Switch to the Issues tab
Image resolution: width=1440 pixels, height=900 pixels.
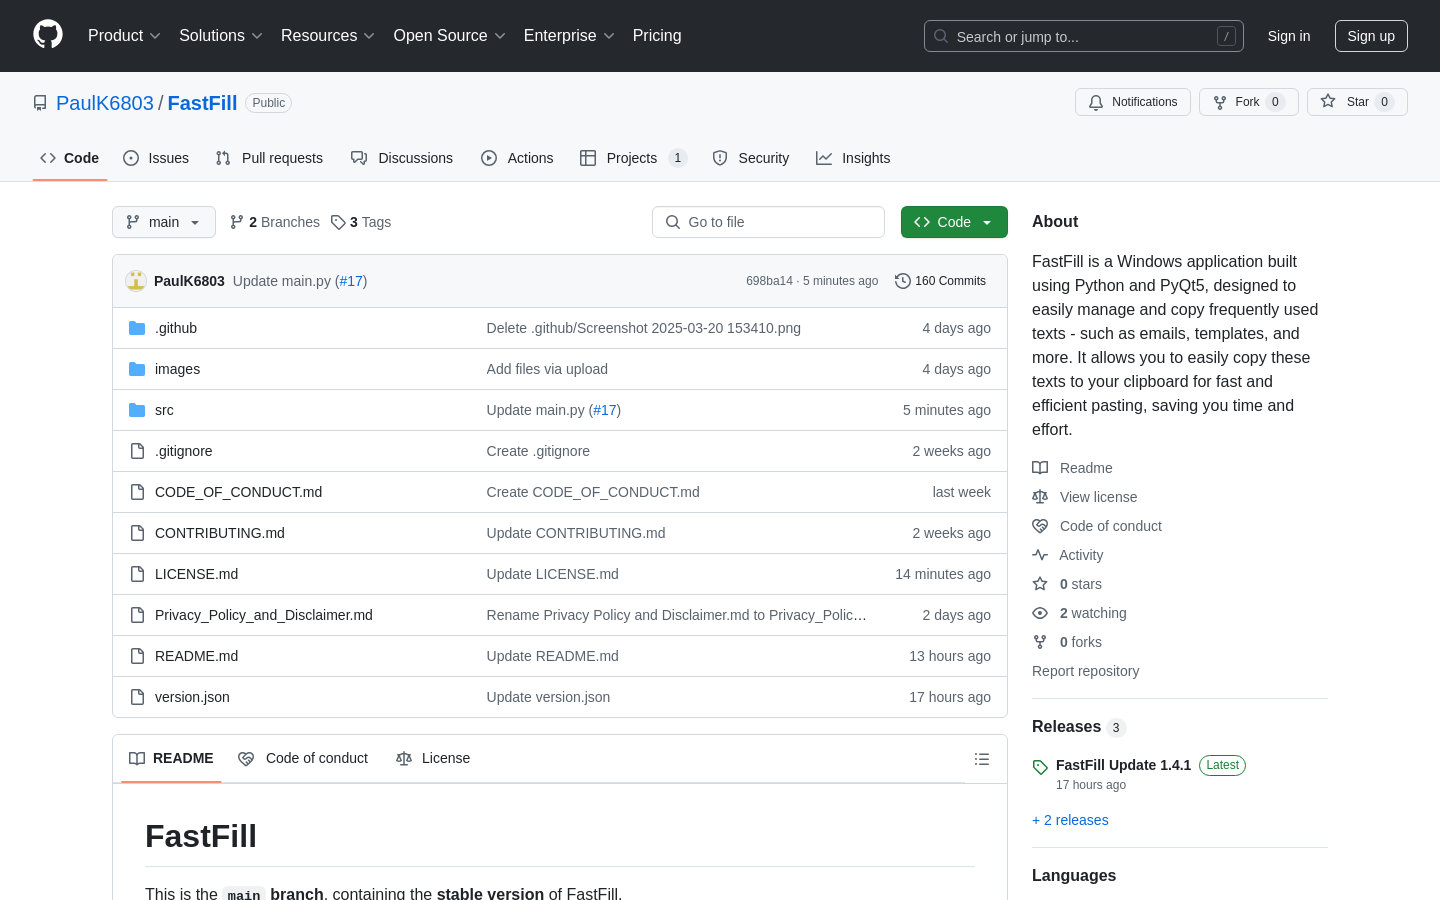point(156,158)
